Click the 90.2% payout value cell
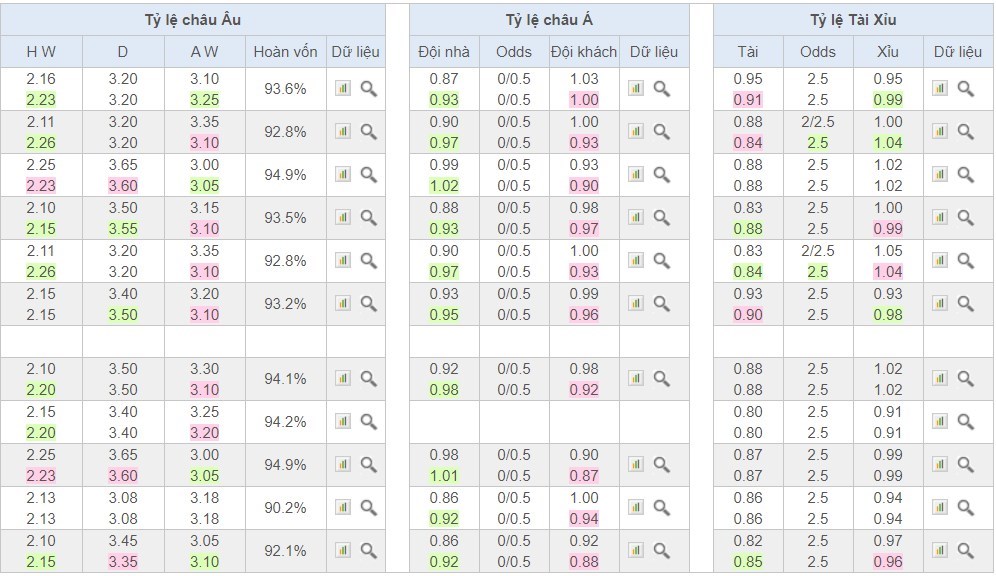The width and height of the screenshot is (996, 576). coord(285,507)
